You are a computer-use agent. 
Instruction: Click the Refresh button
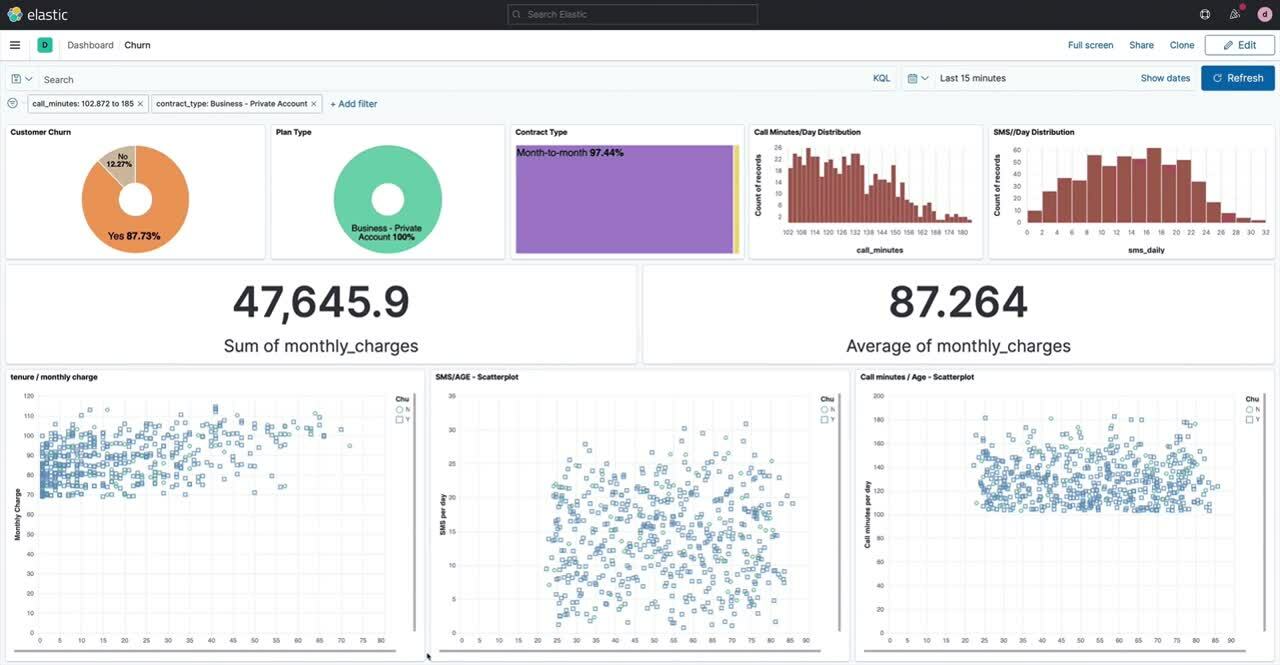click(1238, 78)
